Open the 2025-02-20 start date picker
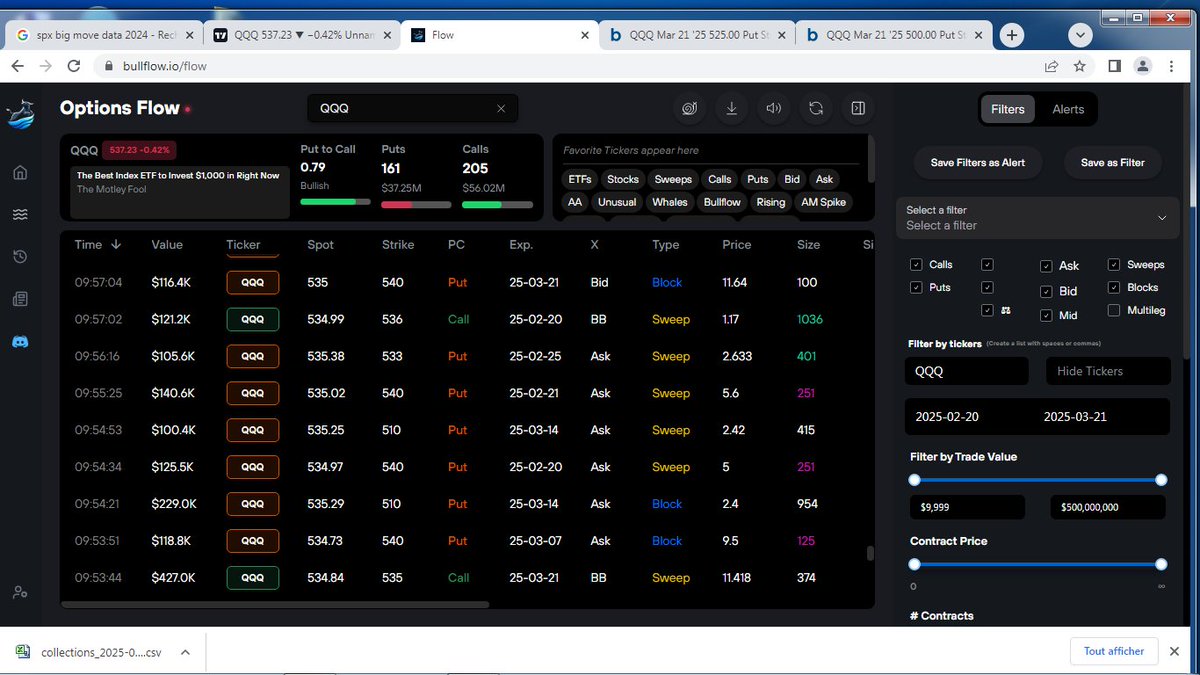The width and height of the screenshot is (1200, 675). 946,416
